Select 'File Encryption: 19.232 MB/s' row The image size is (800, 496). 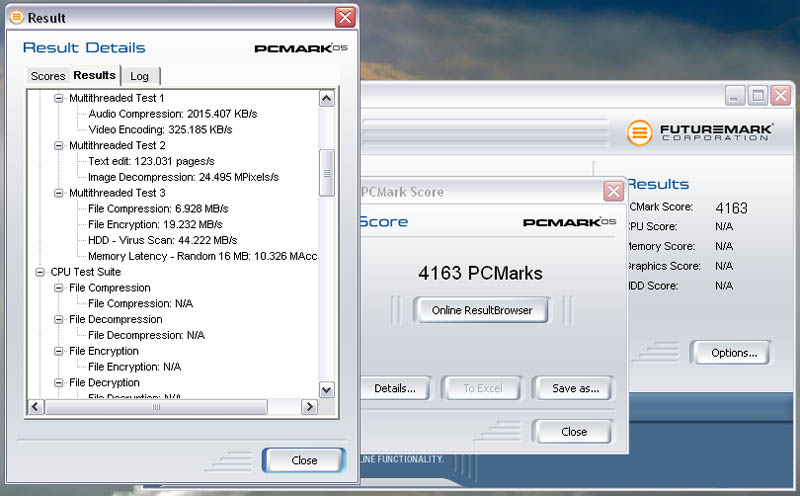click(155, 225)
